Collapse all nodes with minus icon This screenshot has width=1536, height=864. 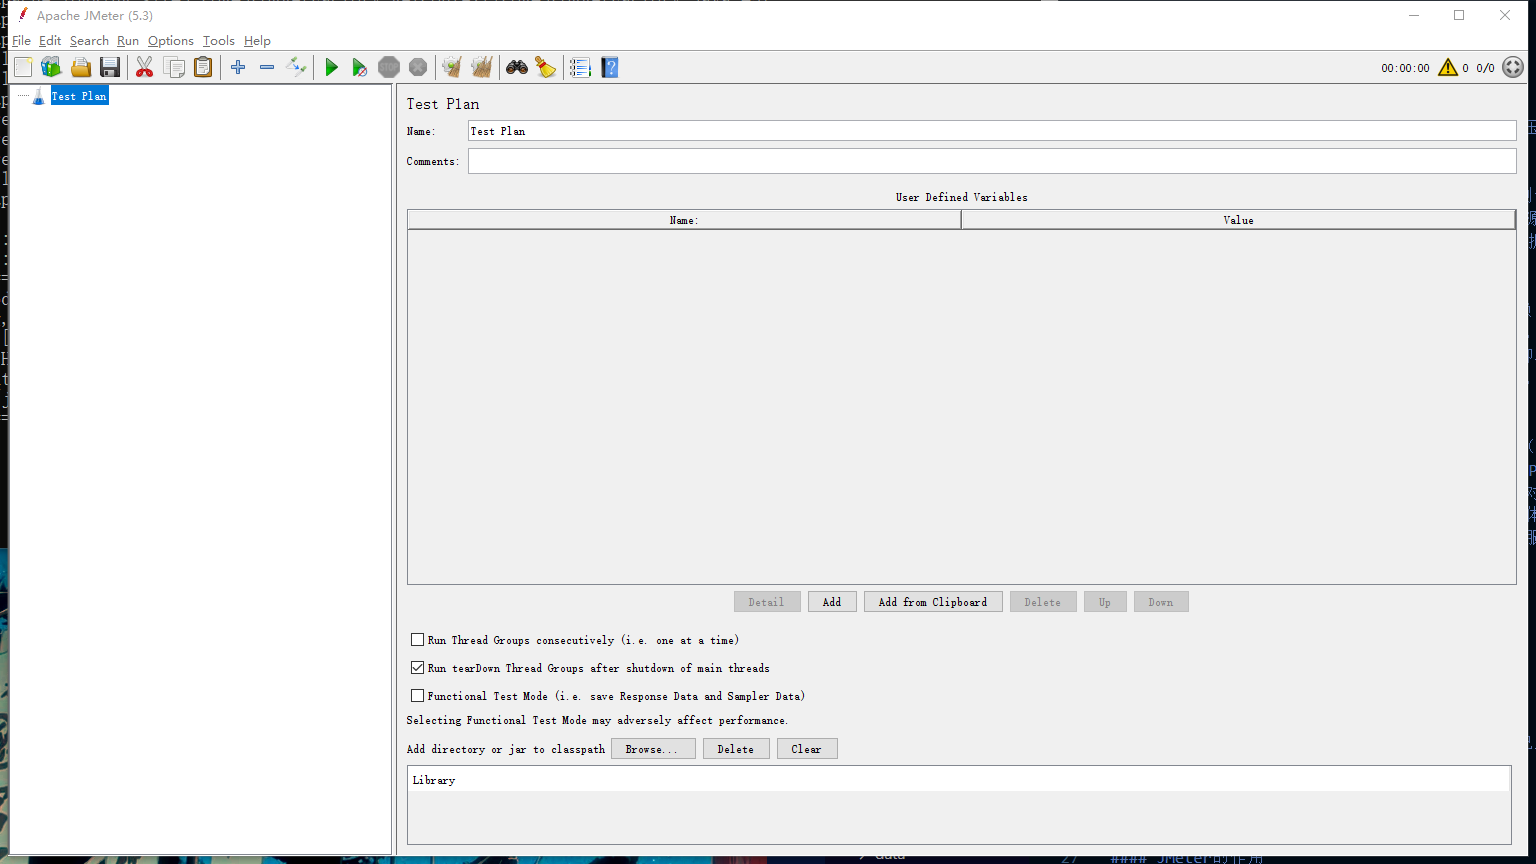(x=267, y=67)
